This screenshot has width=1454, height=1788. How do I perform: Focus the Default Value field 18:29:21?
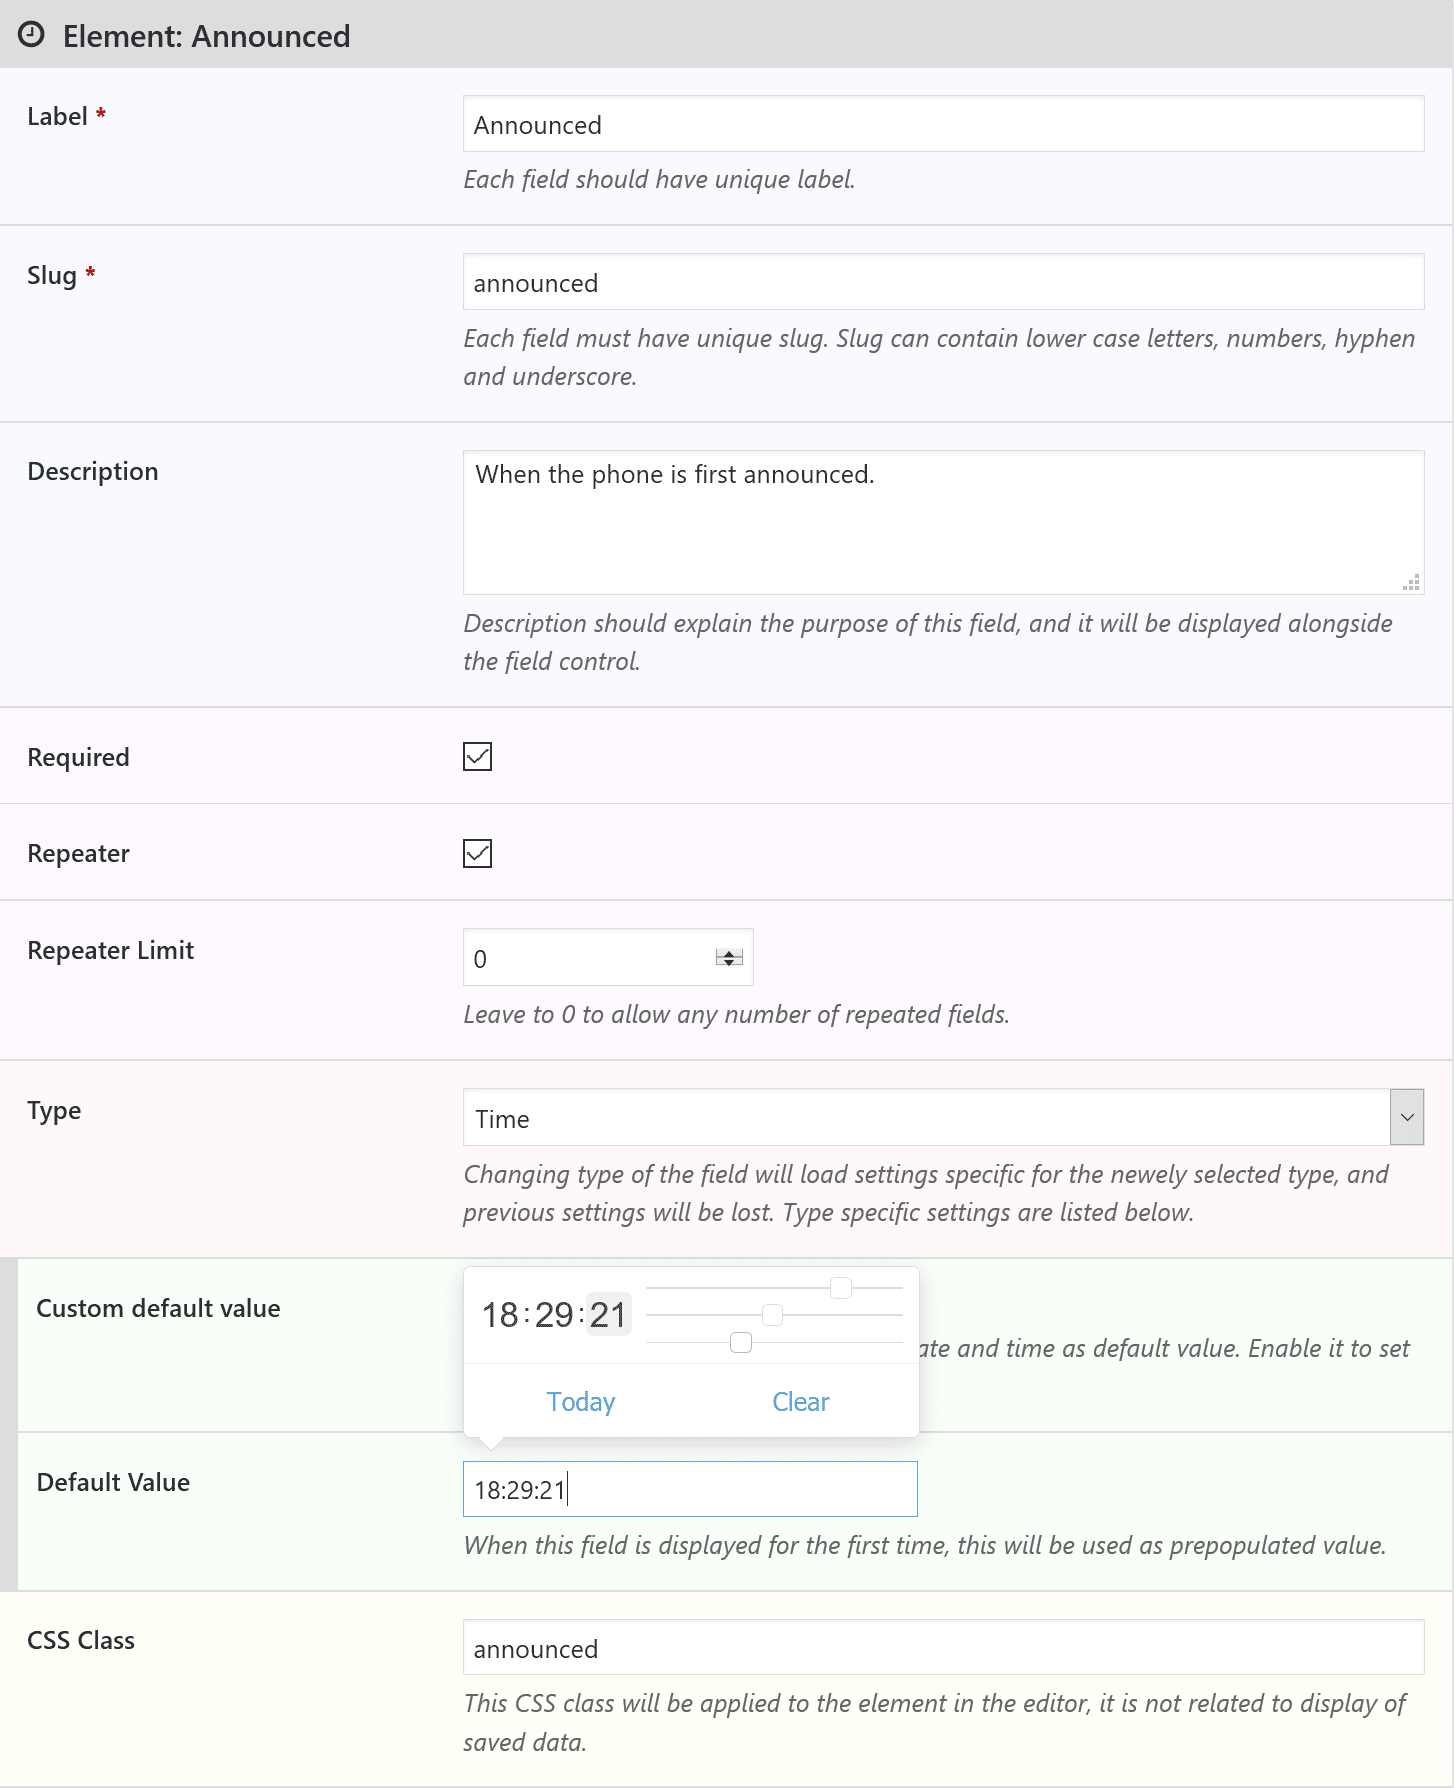tap(690, 1489)
